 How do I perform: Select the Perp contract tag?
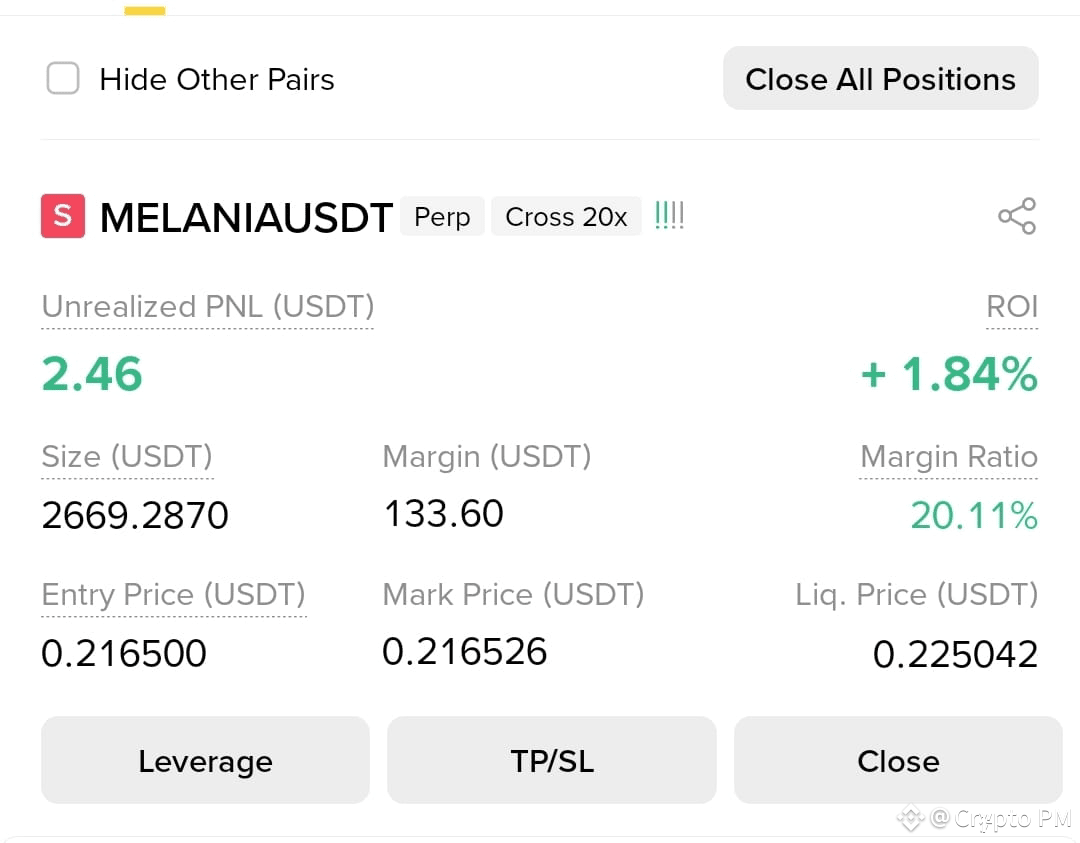point(442,216)
